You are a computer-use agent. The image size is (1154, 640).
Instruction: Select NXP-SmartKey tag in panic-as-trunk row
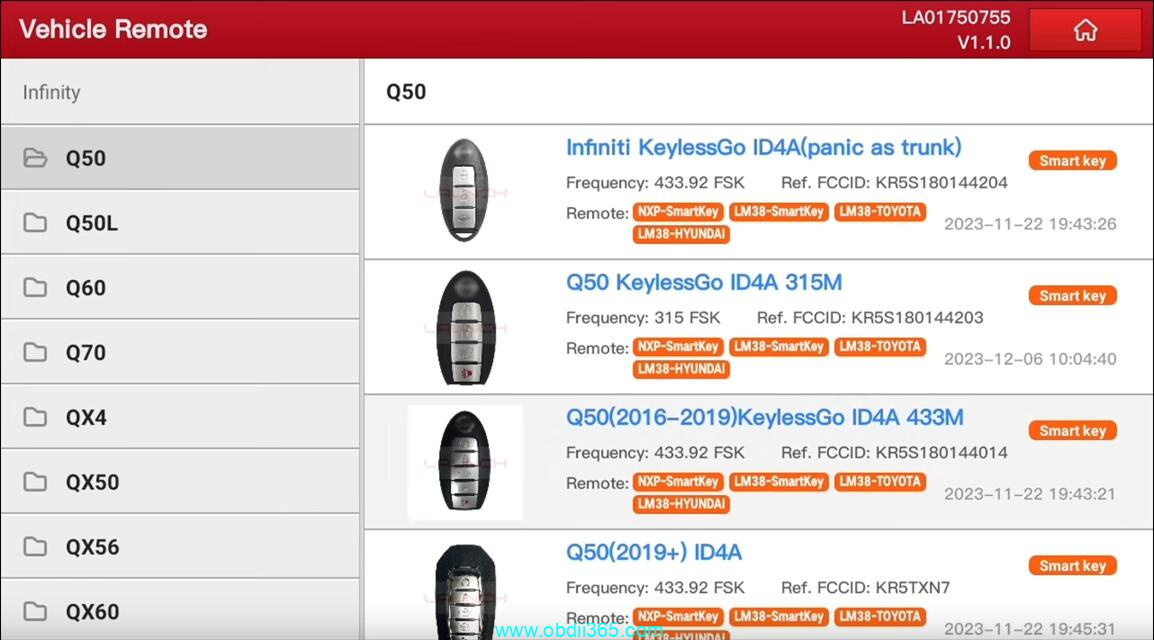pyautogui.click(x=678, y=212)
